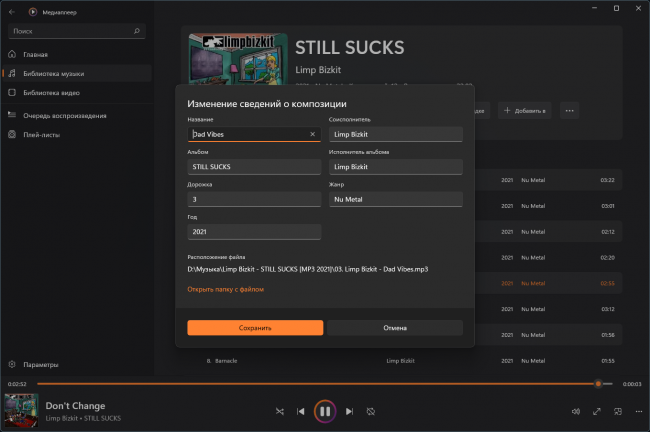Go back with the arrow icon
This screenshot has height=432, width=650.
click(12, 12)
